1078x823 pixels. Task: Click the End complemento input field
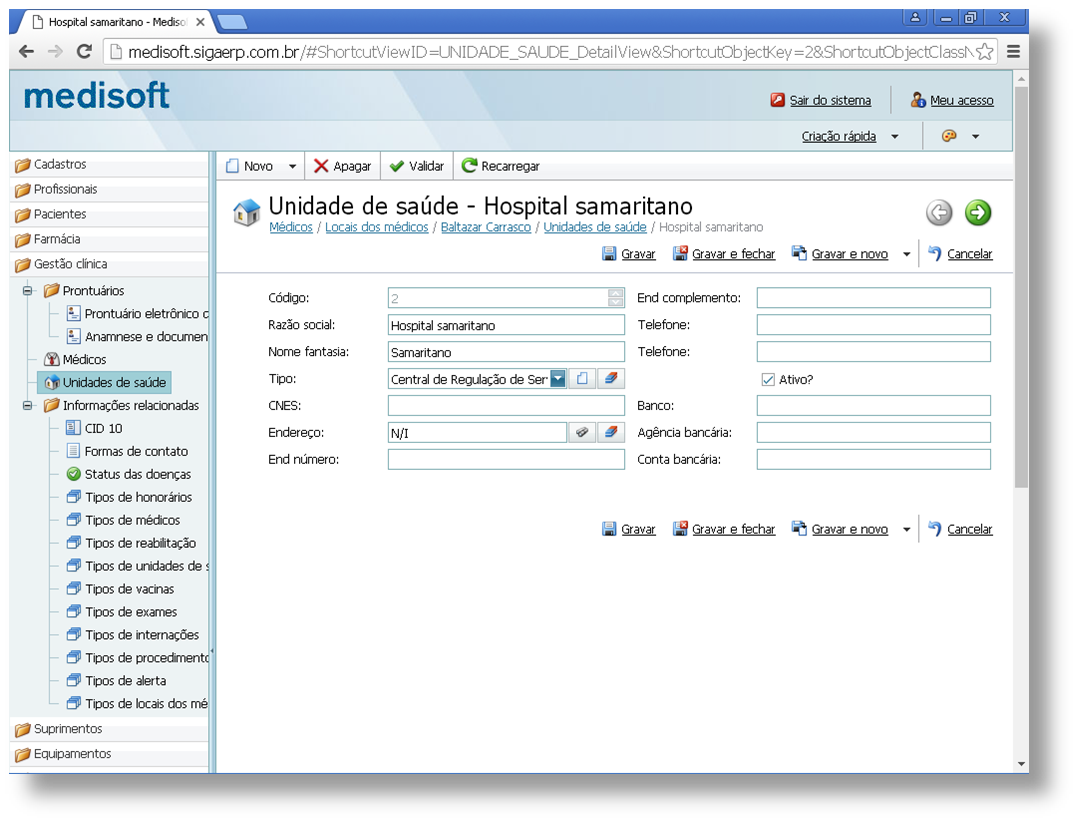[874, 298]
